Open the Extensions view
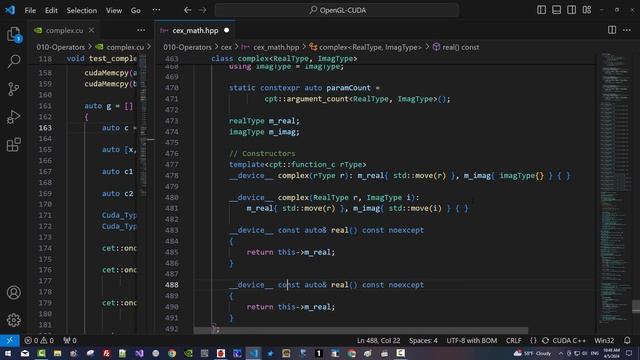Screen dimensions: 640x360 [13, 144]
